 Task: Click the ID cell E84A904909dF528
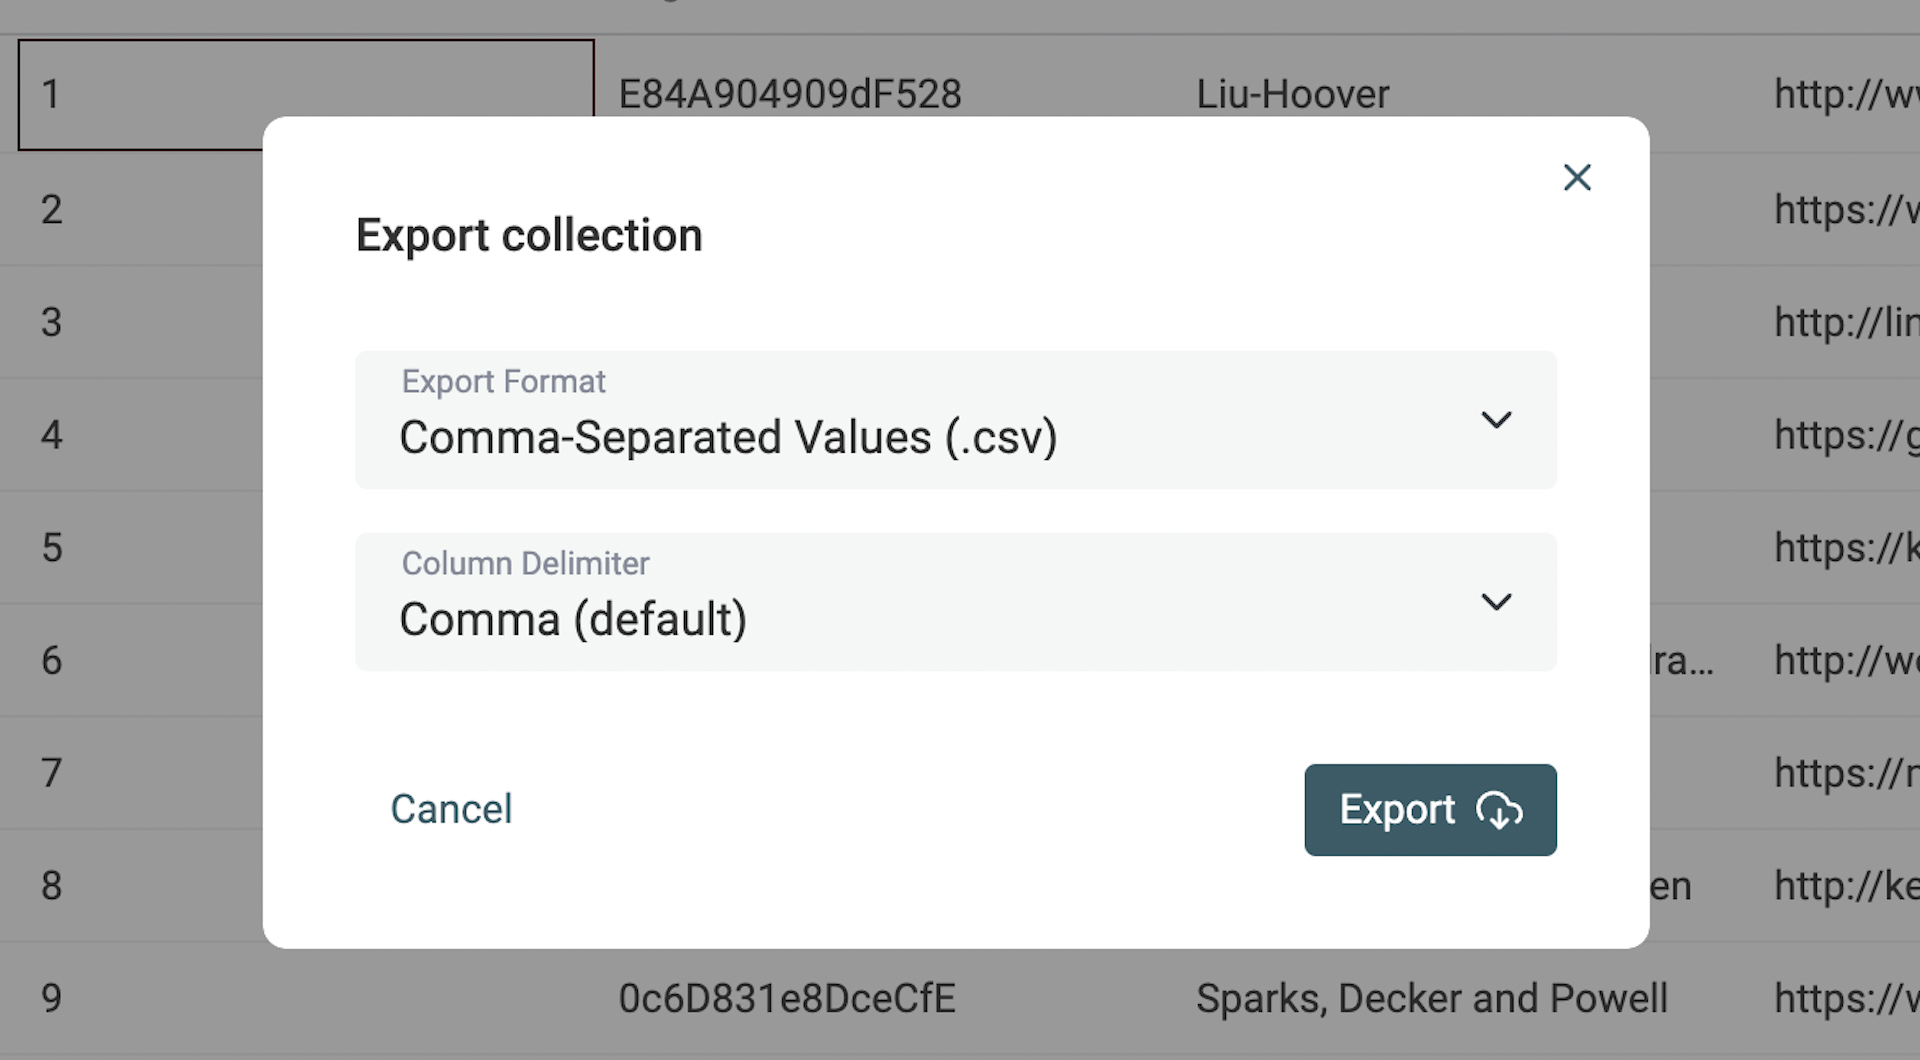(x=790, y=93)
